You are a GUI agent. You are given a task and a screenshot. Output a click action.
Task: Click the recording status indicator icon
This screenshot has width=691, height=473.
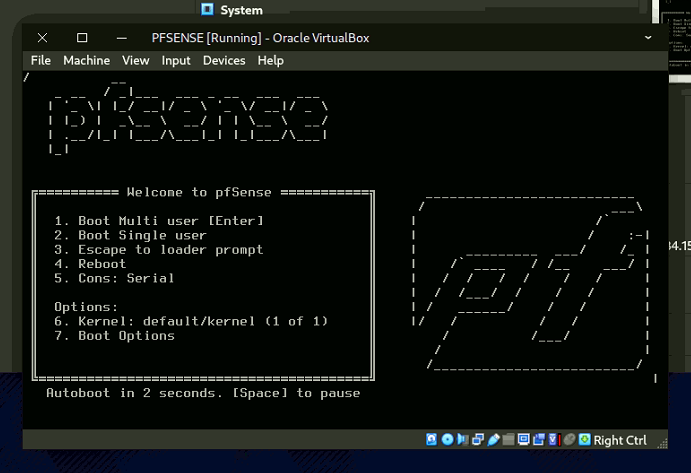tap(538, 440)
